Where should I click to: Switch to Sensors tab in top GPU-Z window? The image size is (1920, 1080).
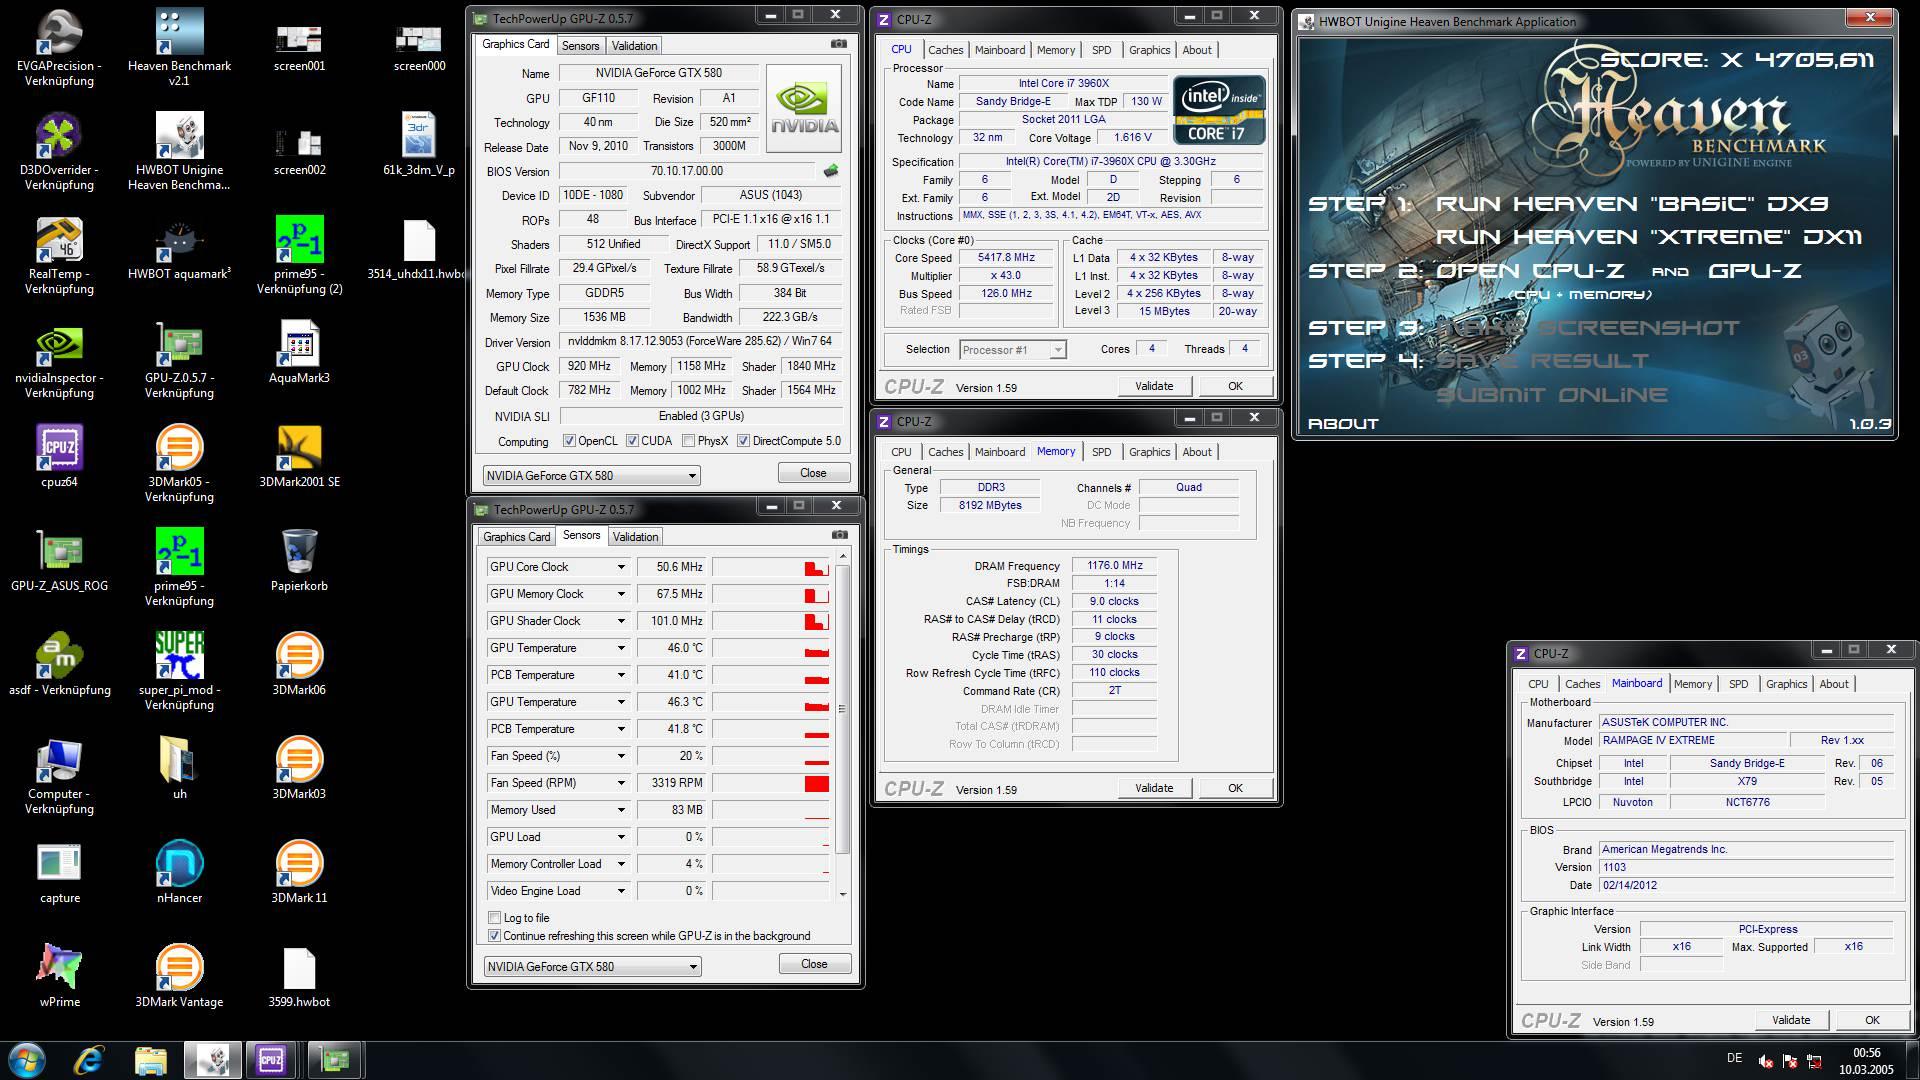coord(580,46)
